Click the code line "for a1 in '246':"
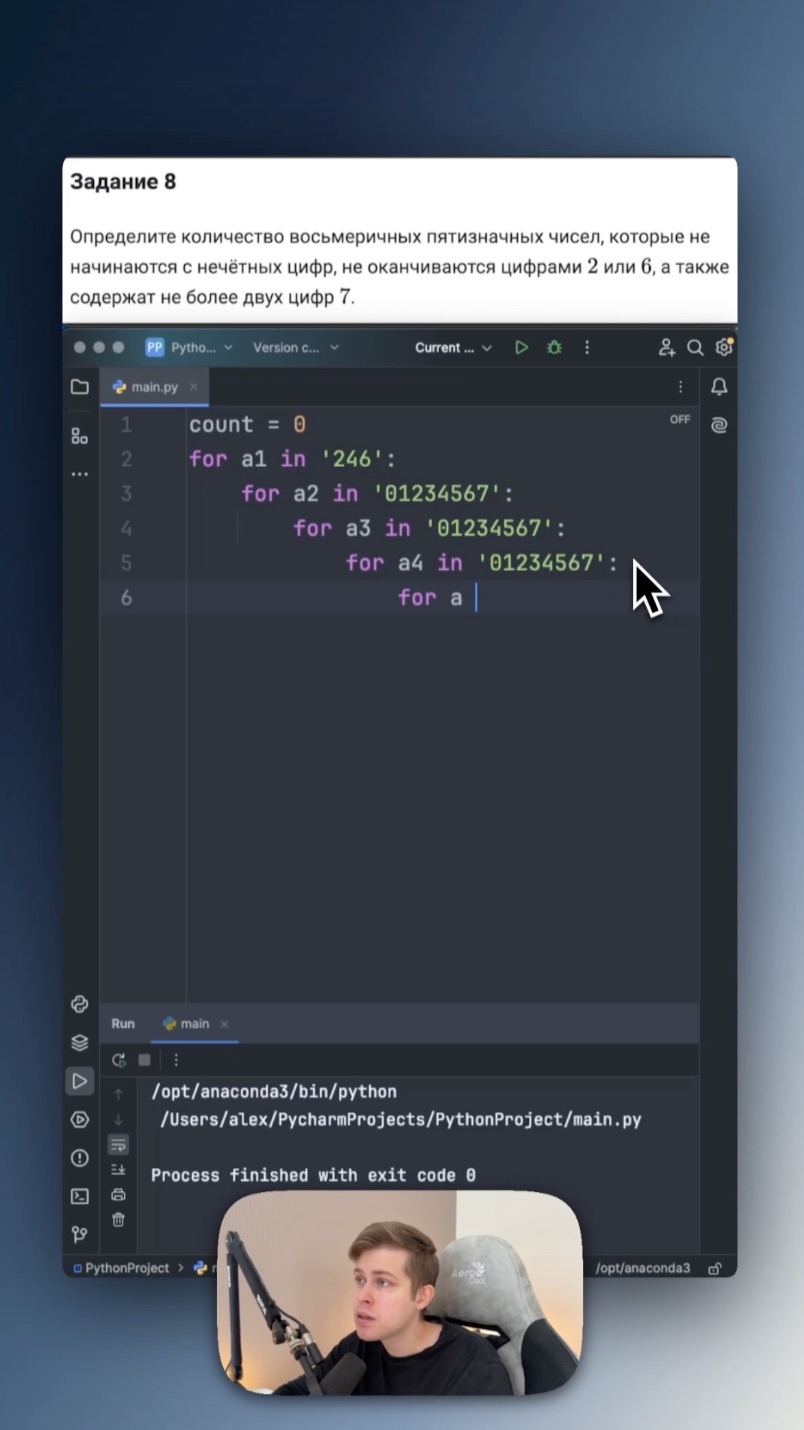This screenshot has height=1430, width=804. click(293, 460)
